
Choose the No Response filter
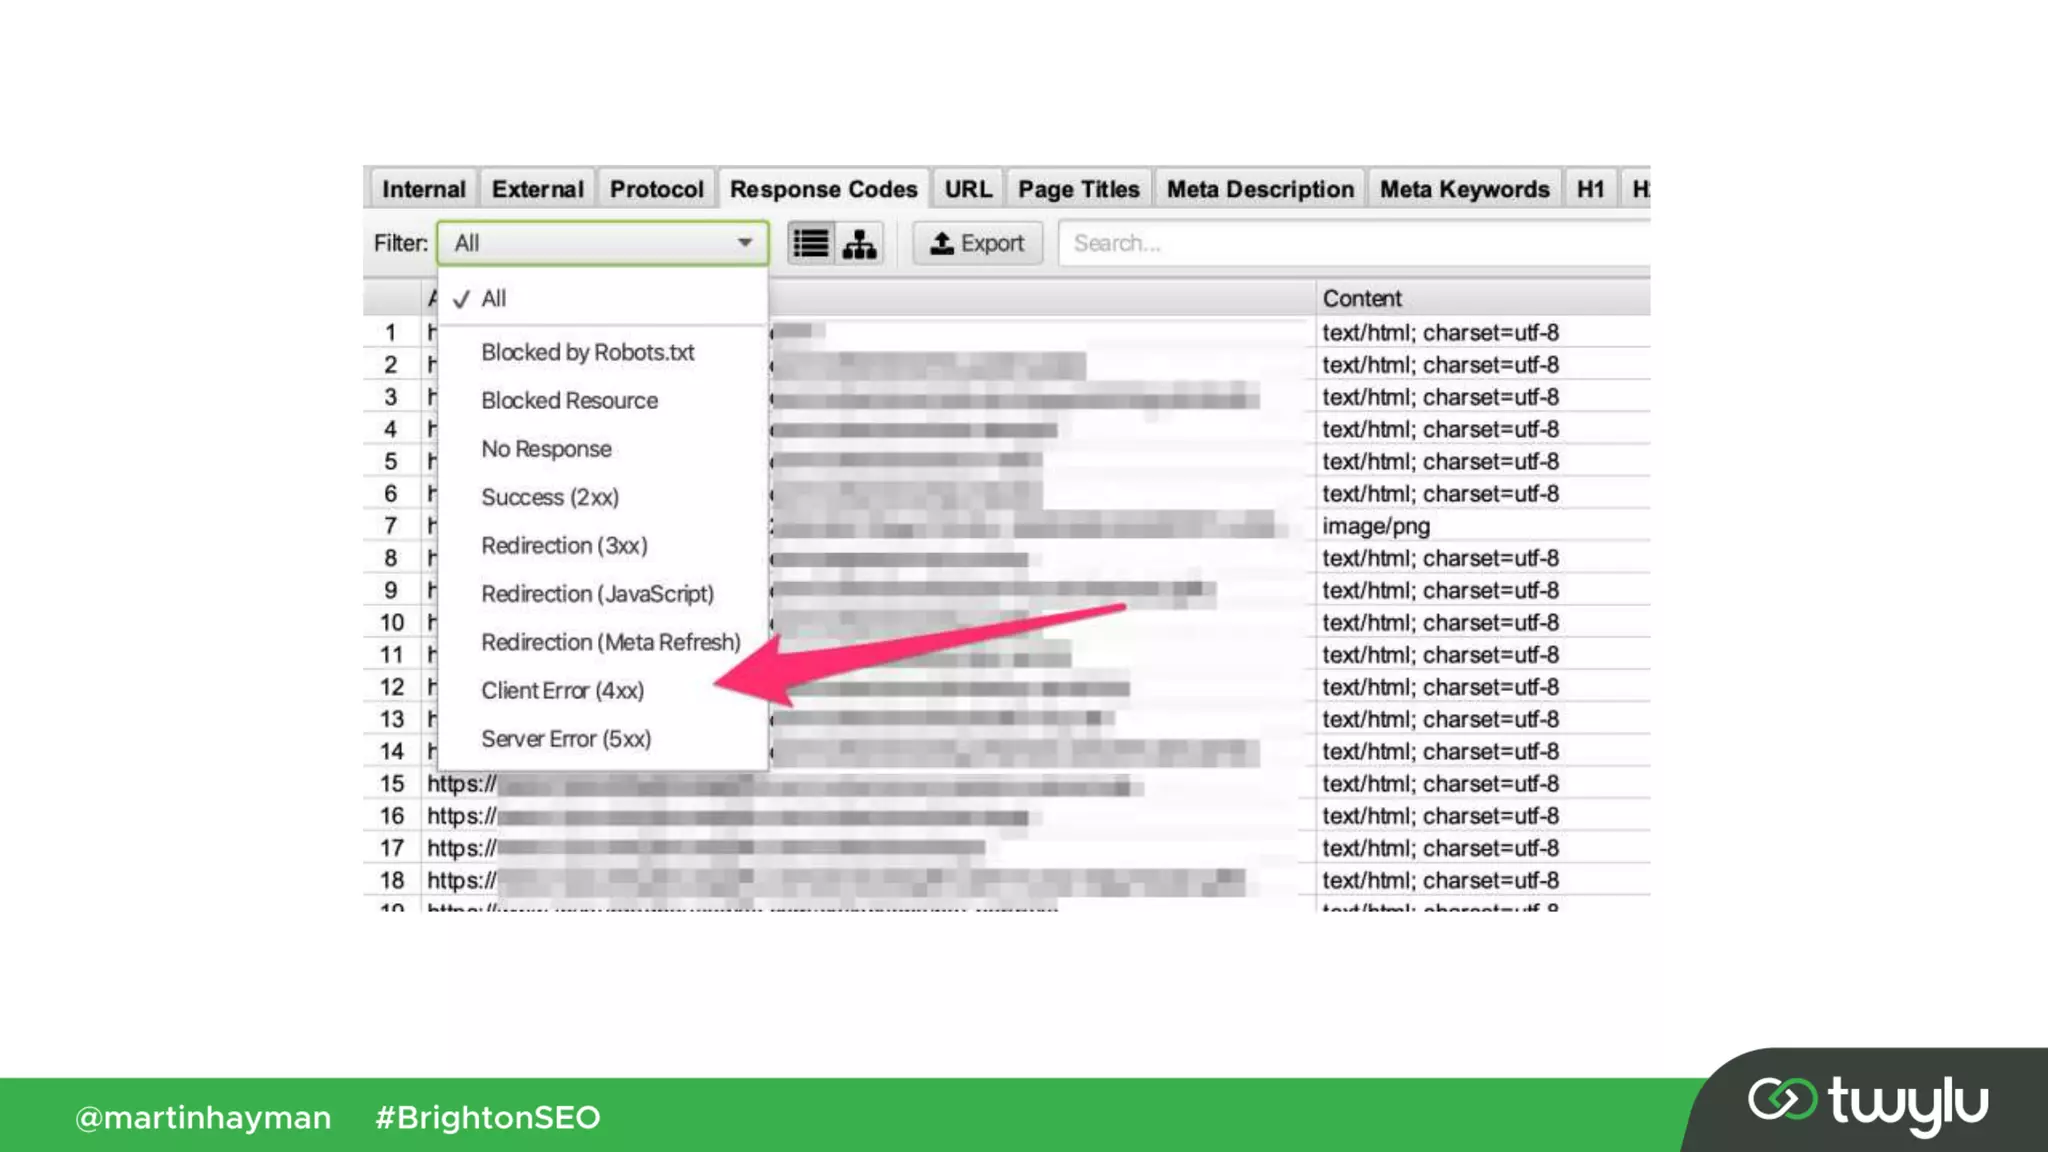click(x=546, y=449)
